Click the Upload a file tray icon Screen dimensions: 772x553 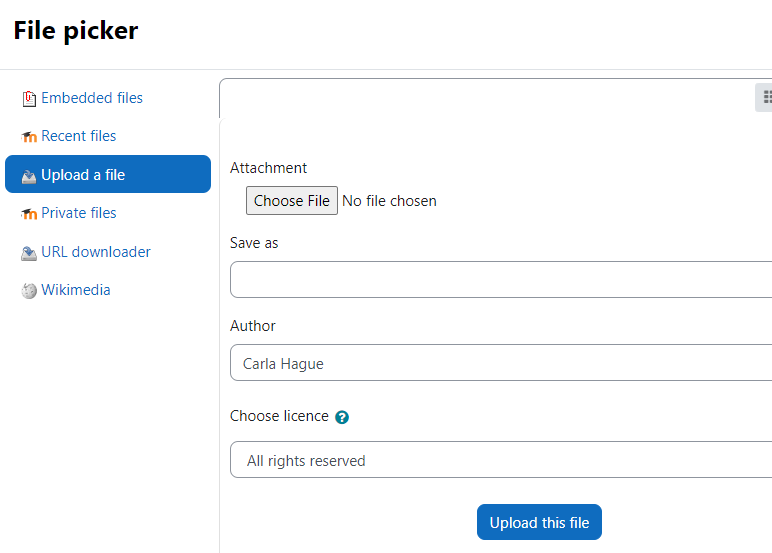pos(29,176)
